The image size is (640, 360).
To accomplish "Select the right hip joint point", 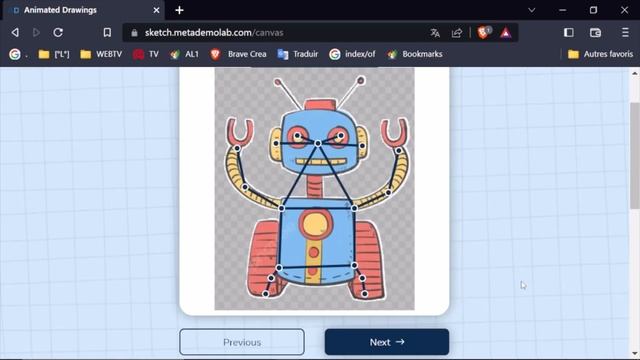I will point(354,265).
